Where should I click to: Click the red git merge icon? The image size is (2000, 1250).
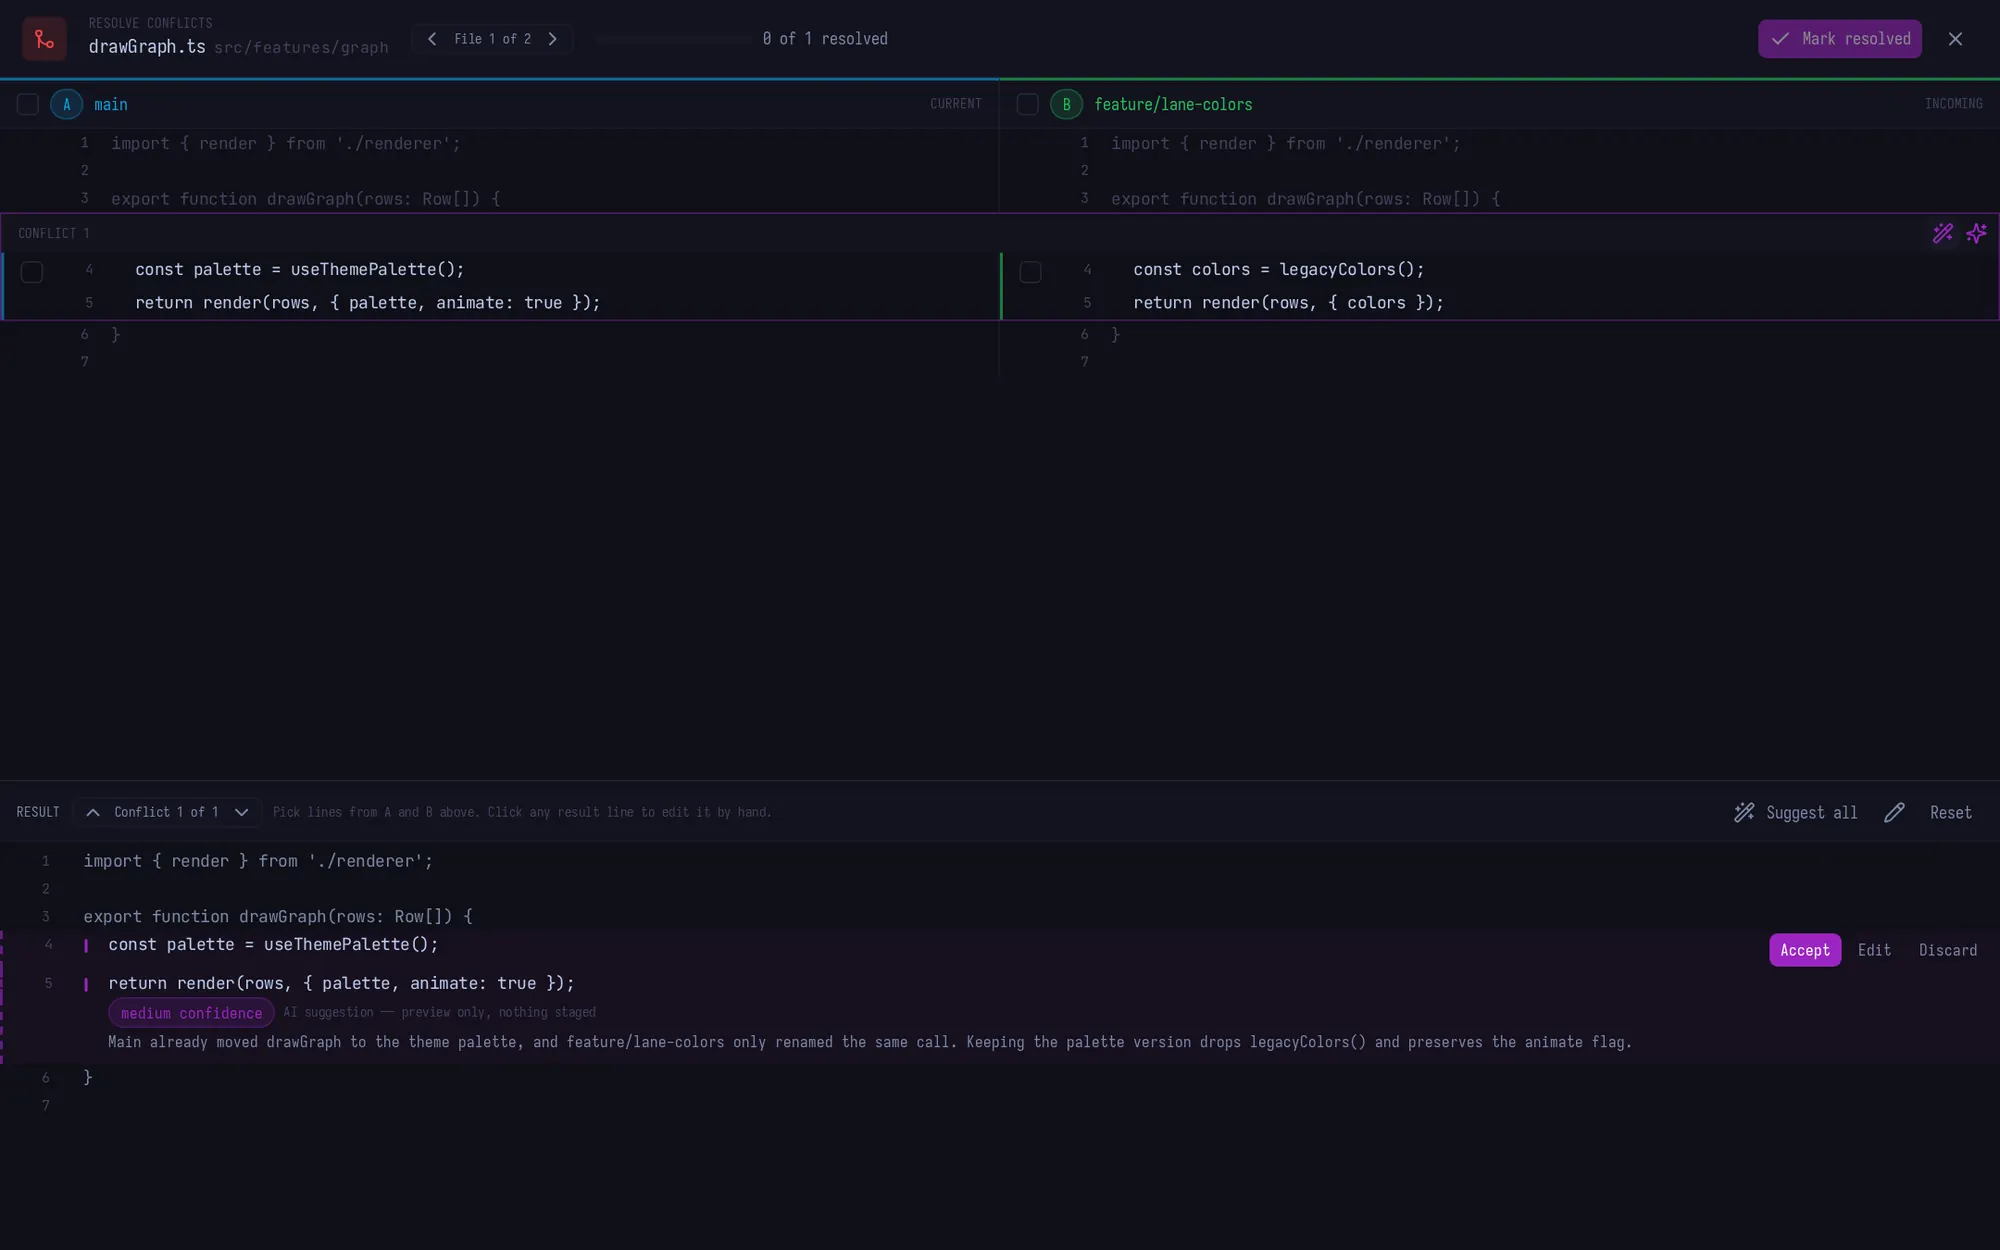(44, 39)
